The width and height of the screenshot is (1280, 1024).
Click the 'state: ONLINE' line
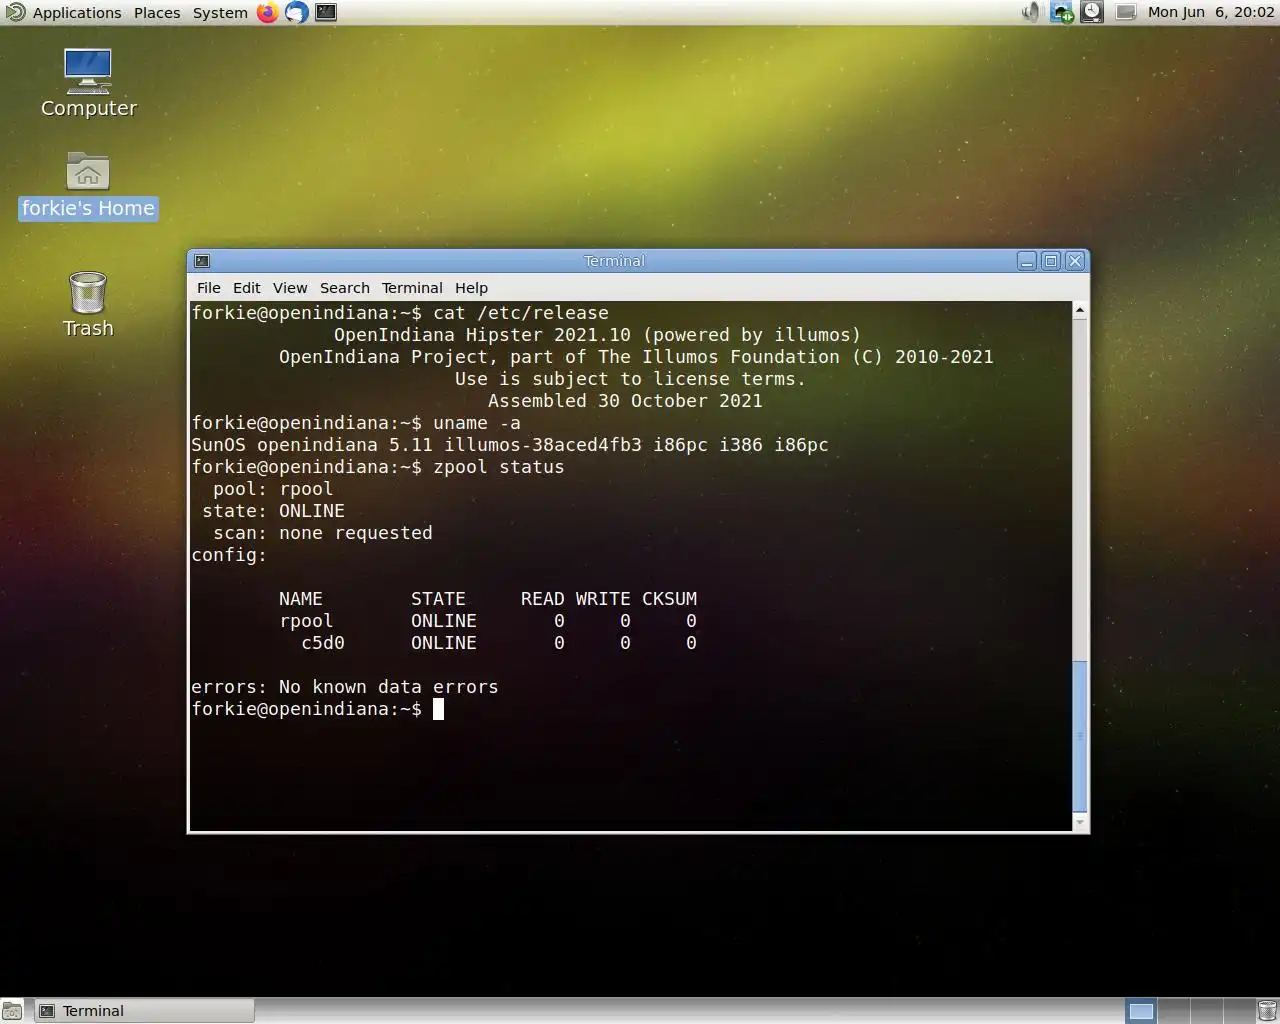(273, 511)
